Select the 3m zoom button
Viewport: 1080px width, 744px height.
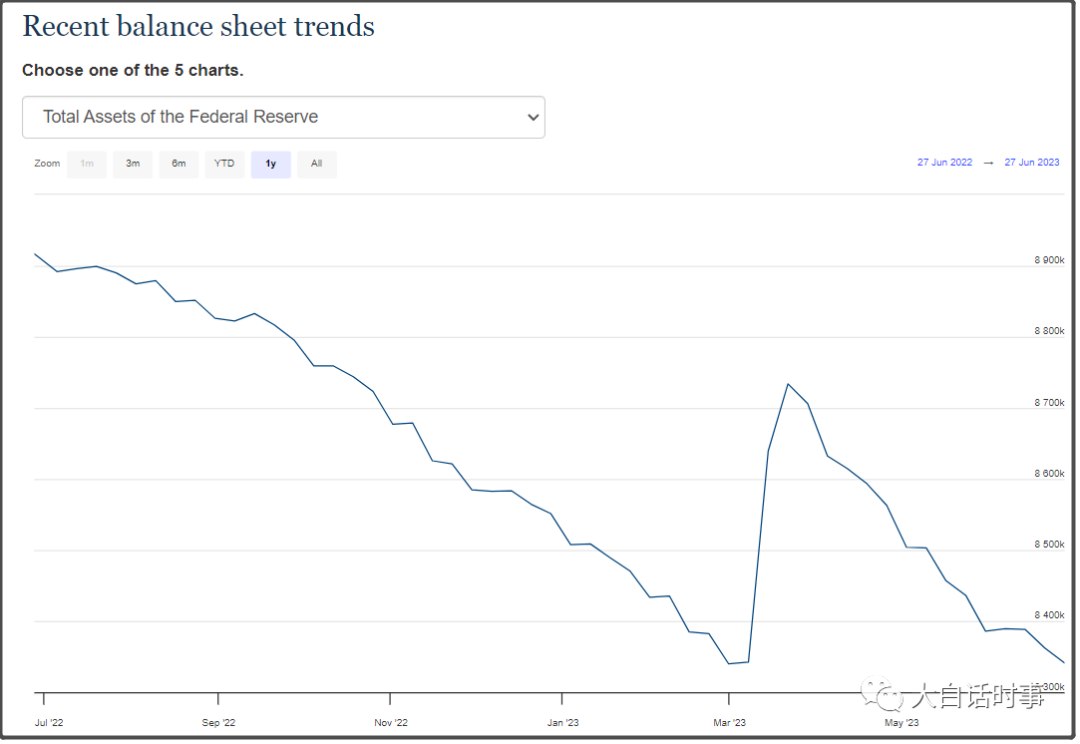tap(133, 164)
